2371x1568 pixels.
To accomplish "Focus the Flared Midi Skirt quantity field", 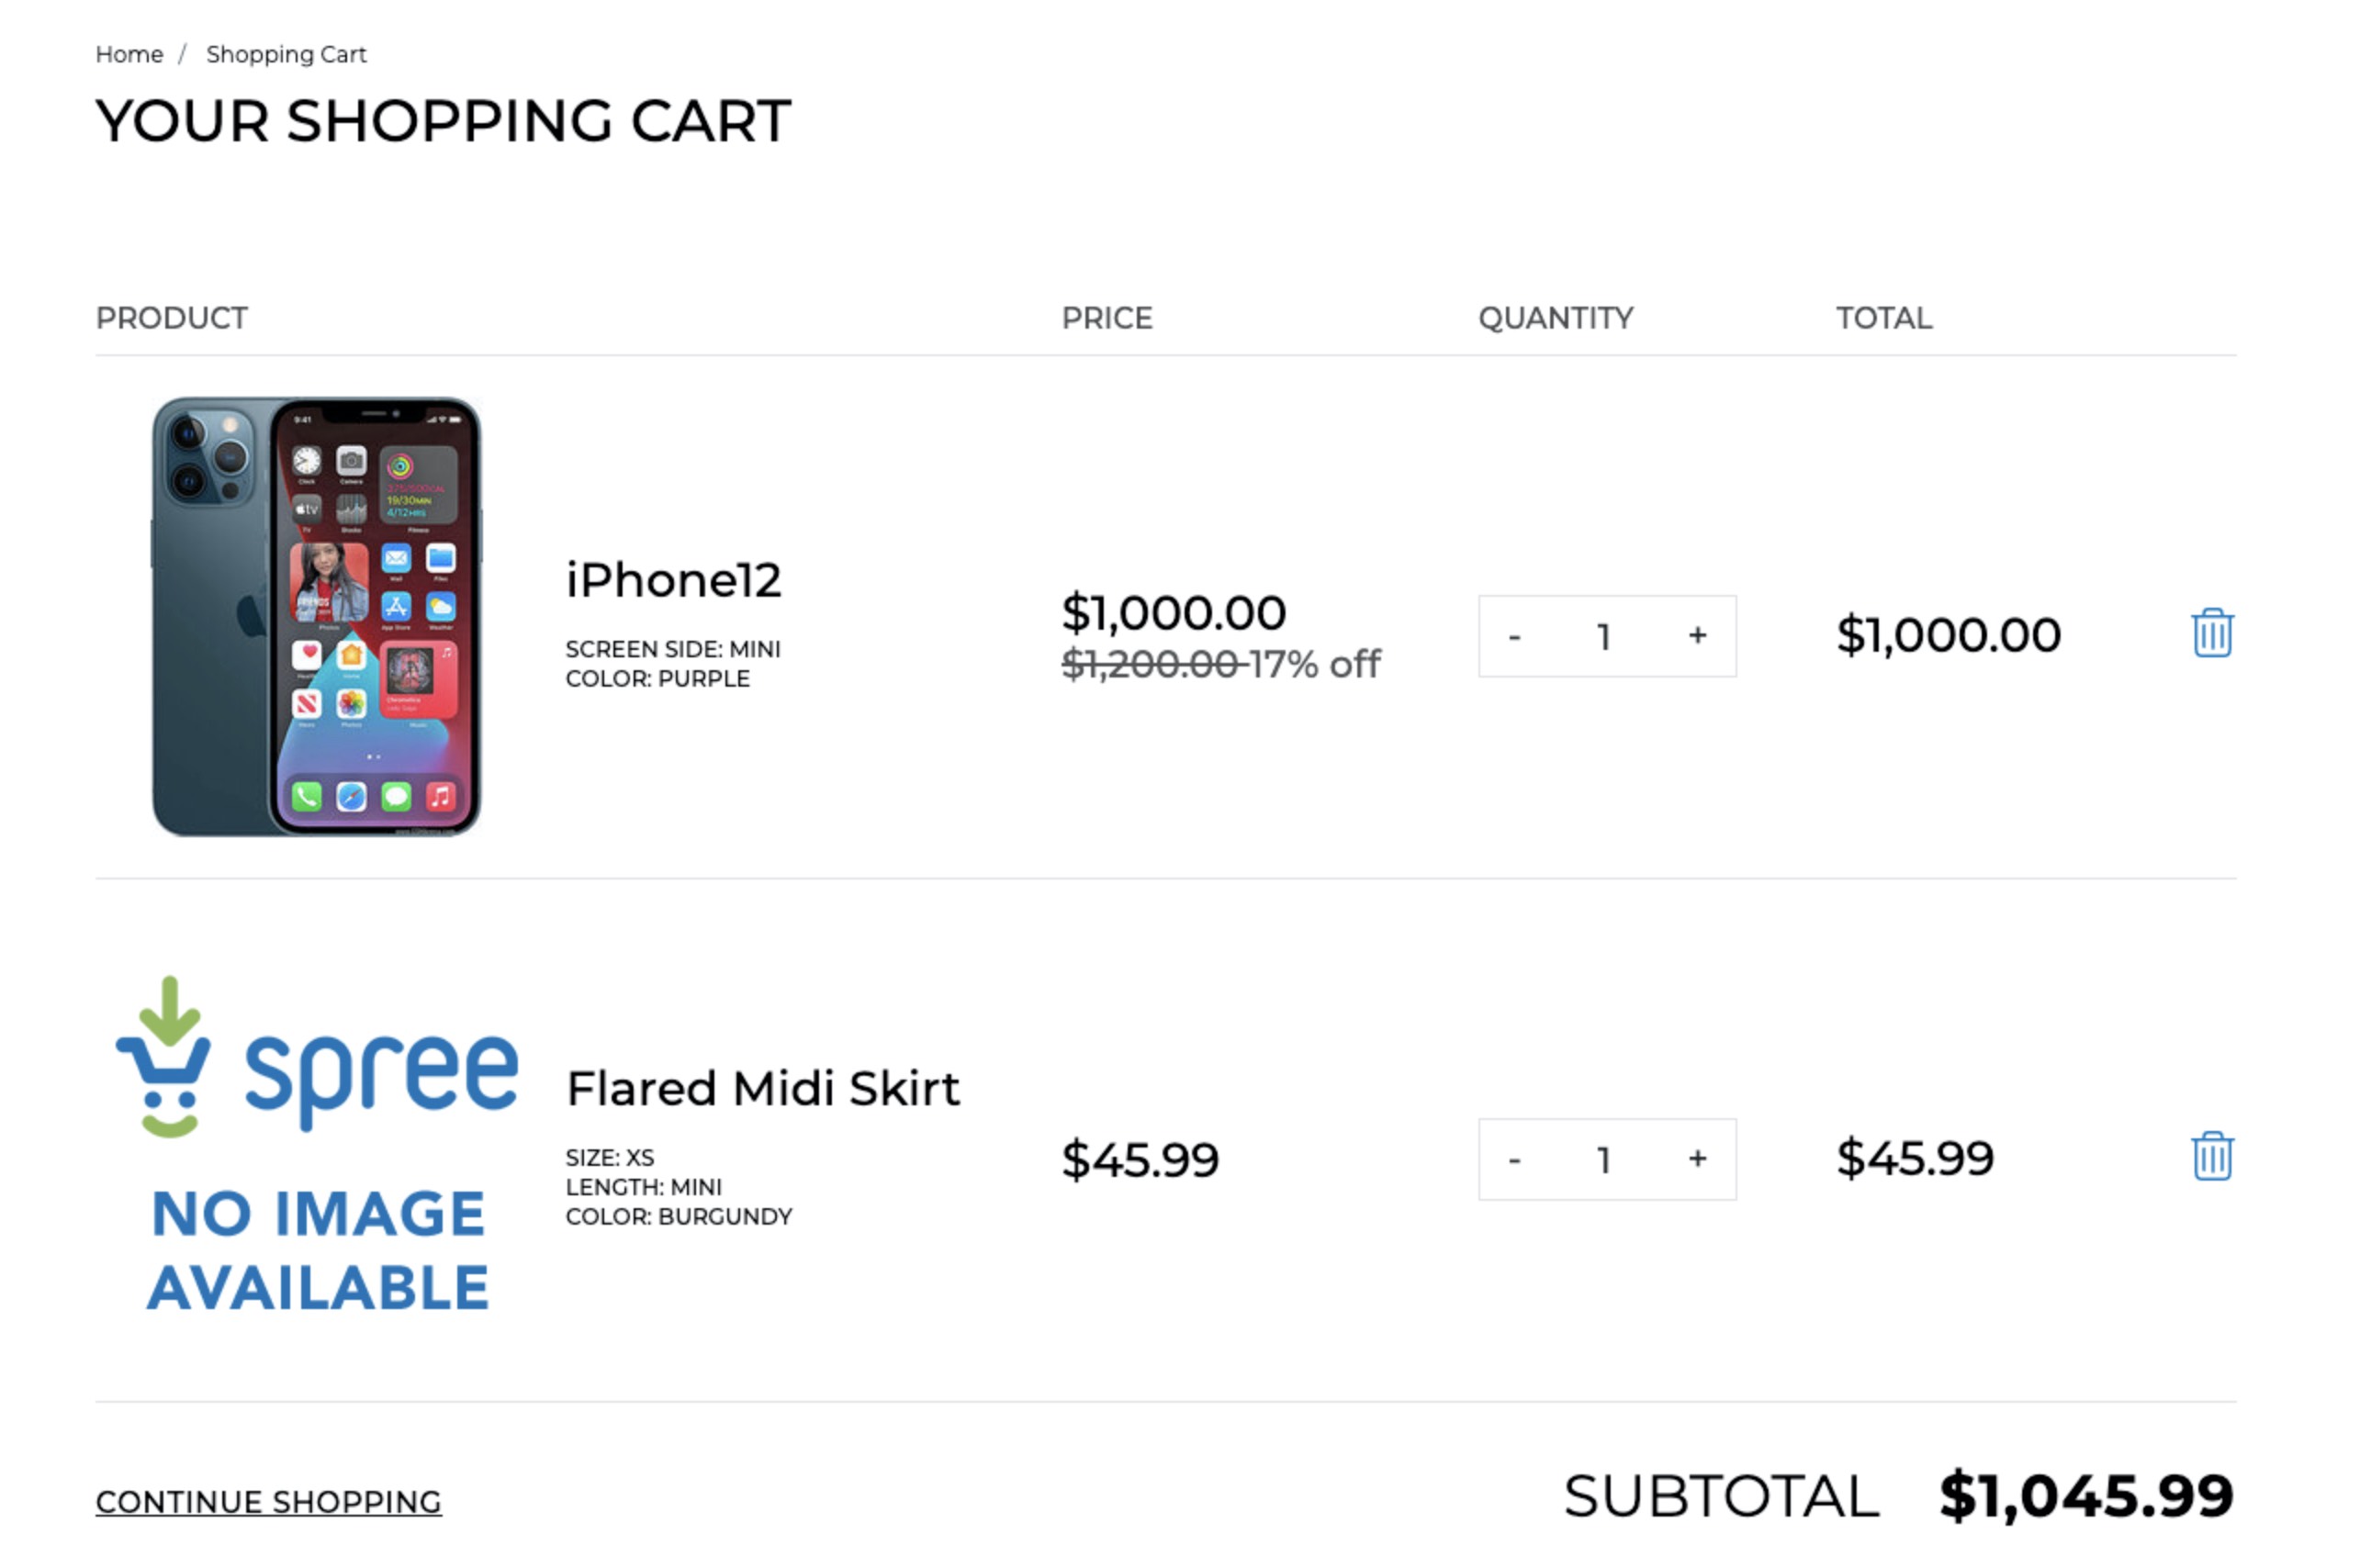I will [x=1604, y=1159].
